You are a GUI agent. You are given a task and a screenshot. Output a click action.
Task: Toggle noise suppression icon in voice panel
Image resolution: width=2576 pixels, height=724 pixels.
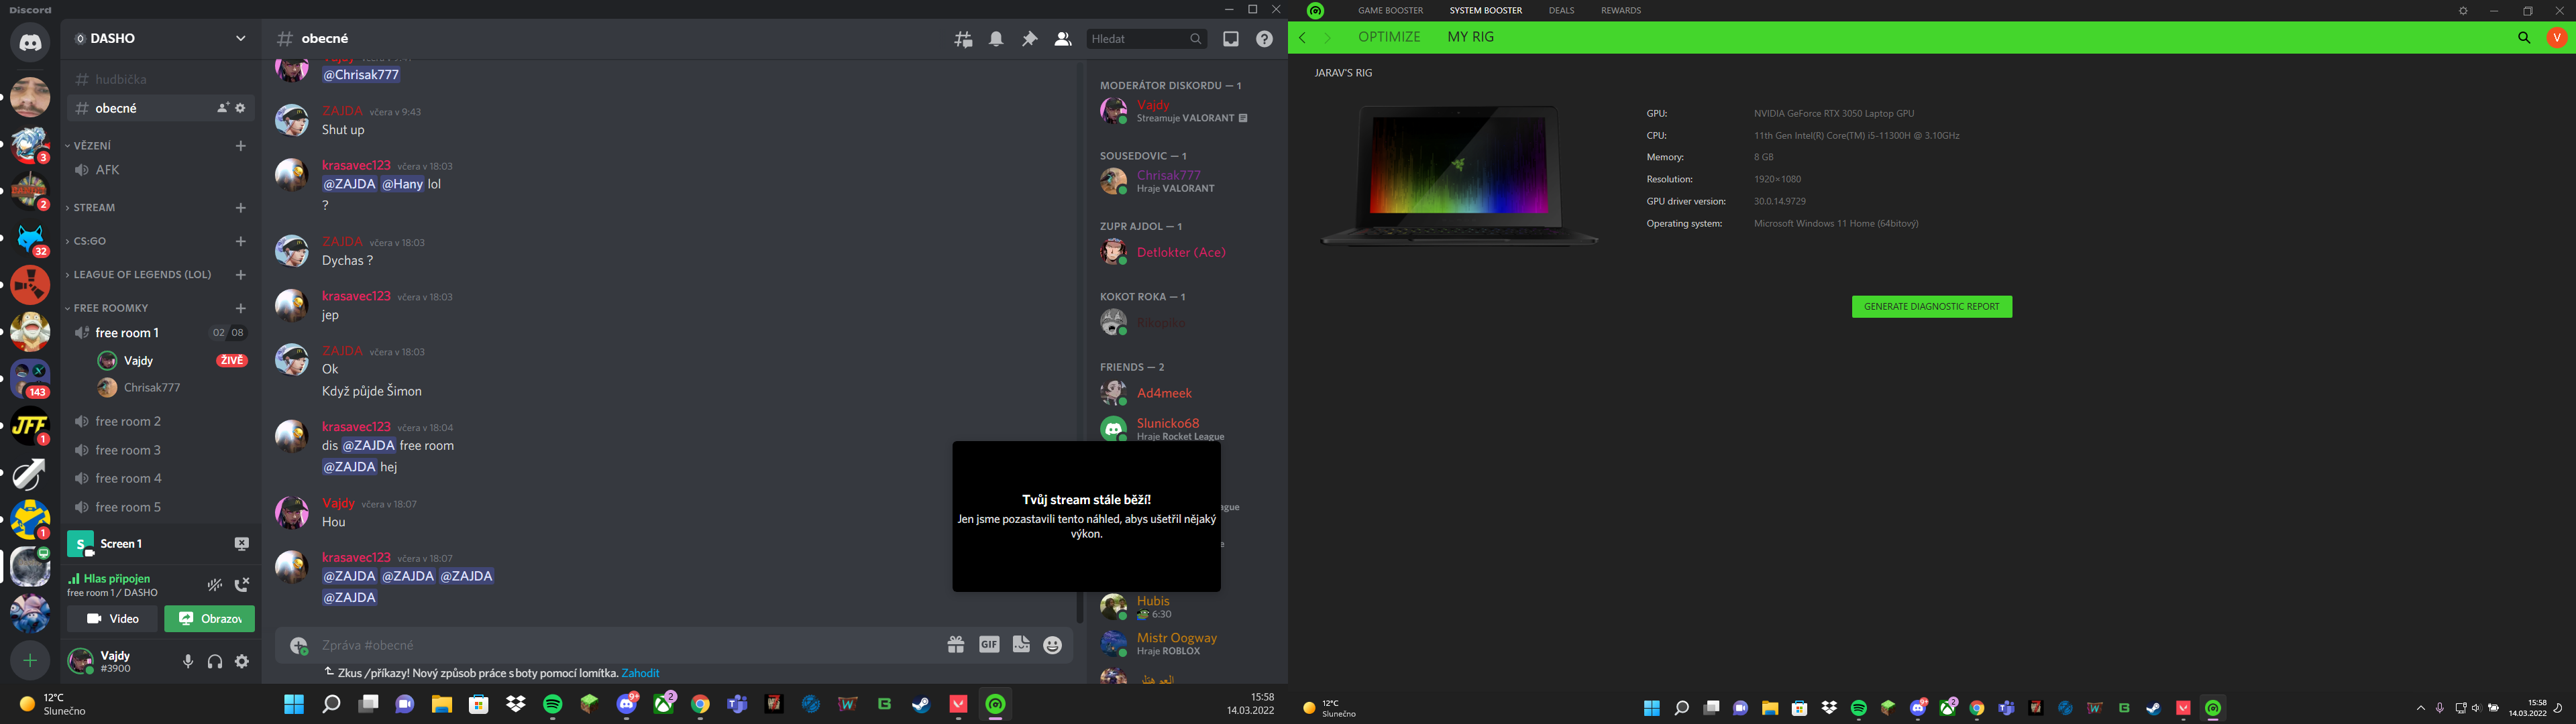click(215, 585)
